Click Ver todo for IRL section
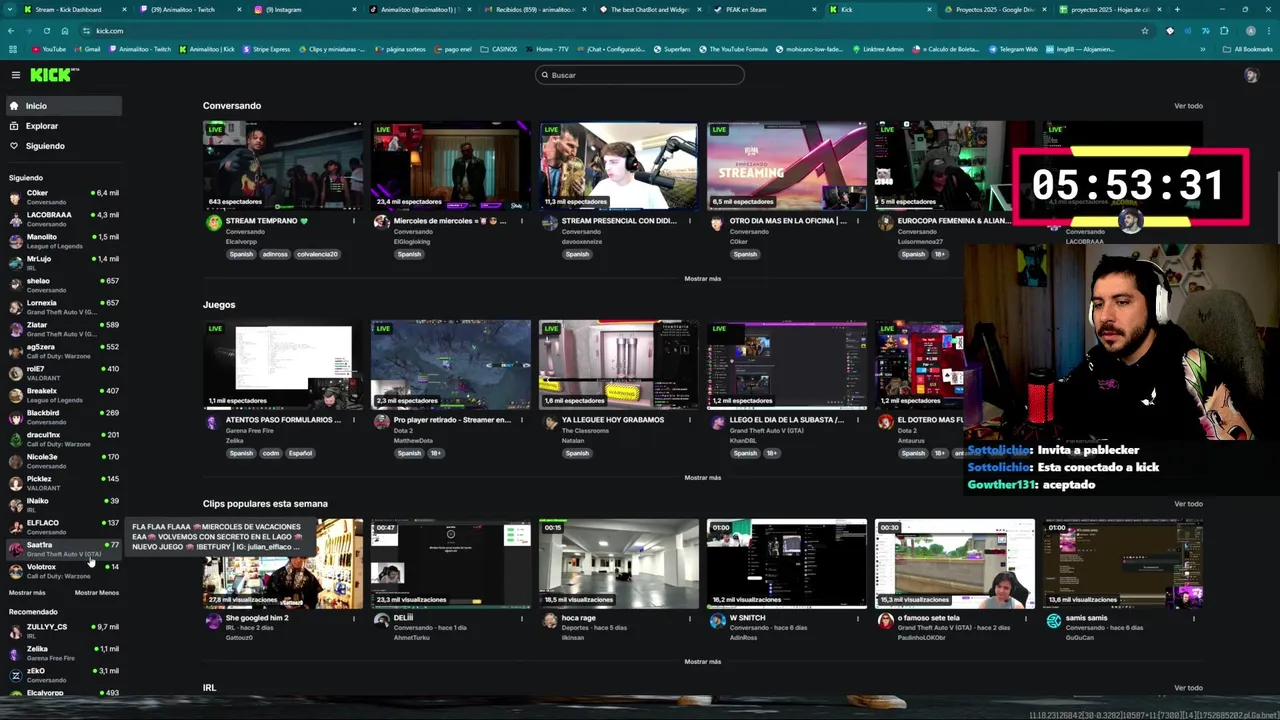The height and width of the screenshot is (720, 1280). click(x=1188, y=688)
